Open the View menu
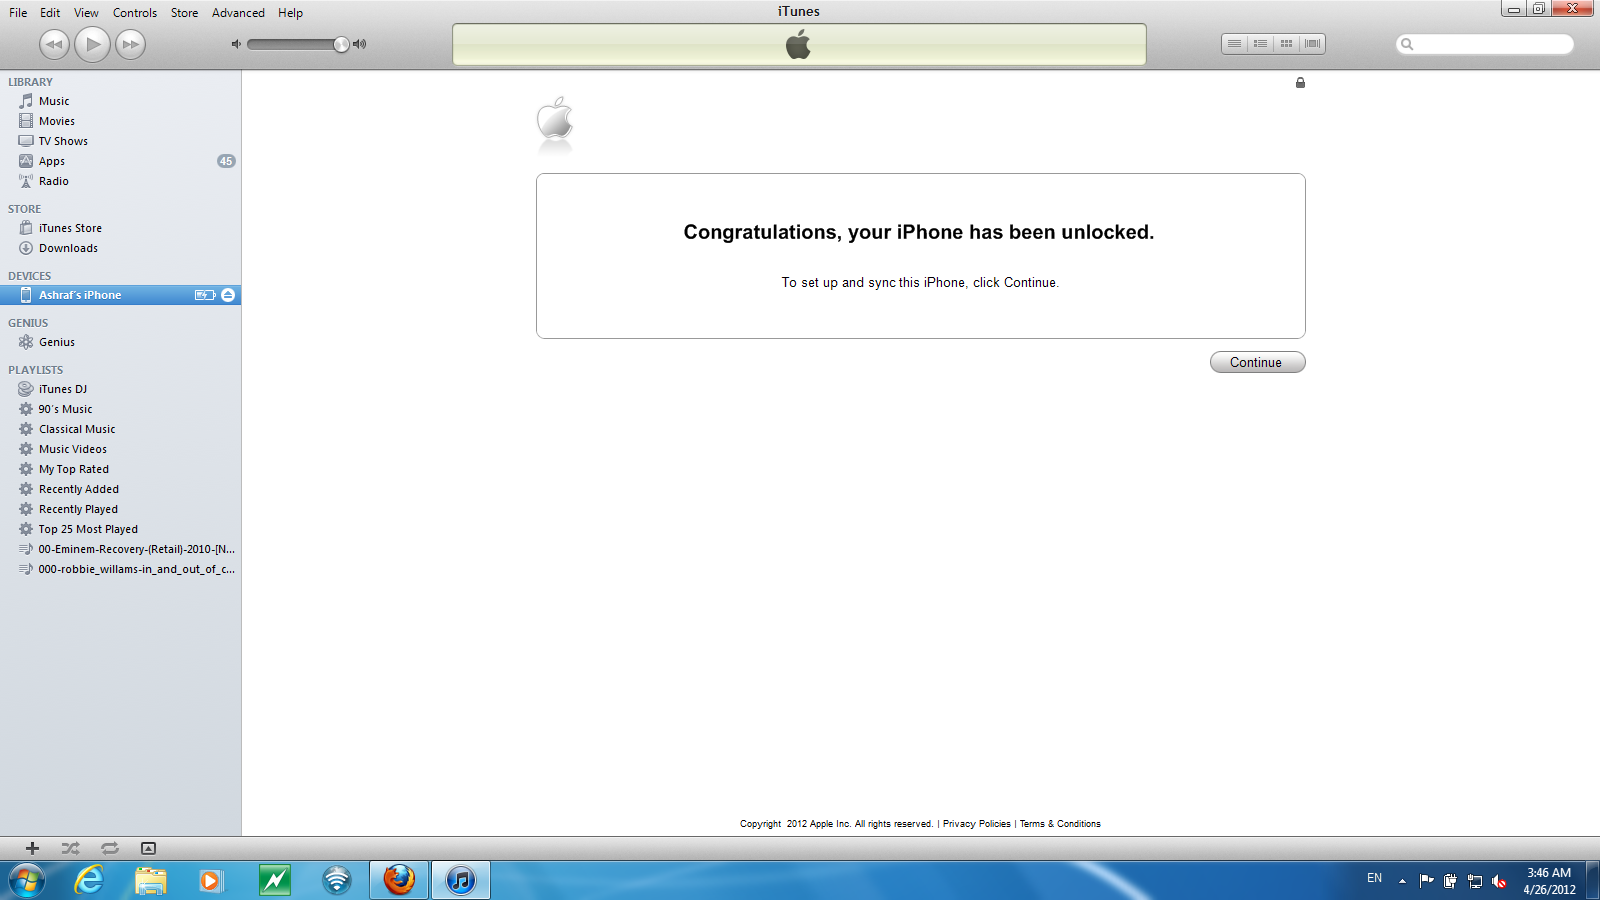Viewport: 1600px width, 900px height. tap(86, 13)
